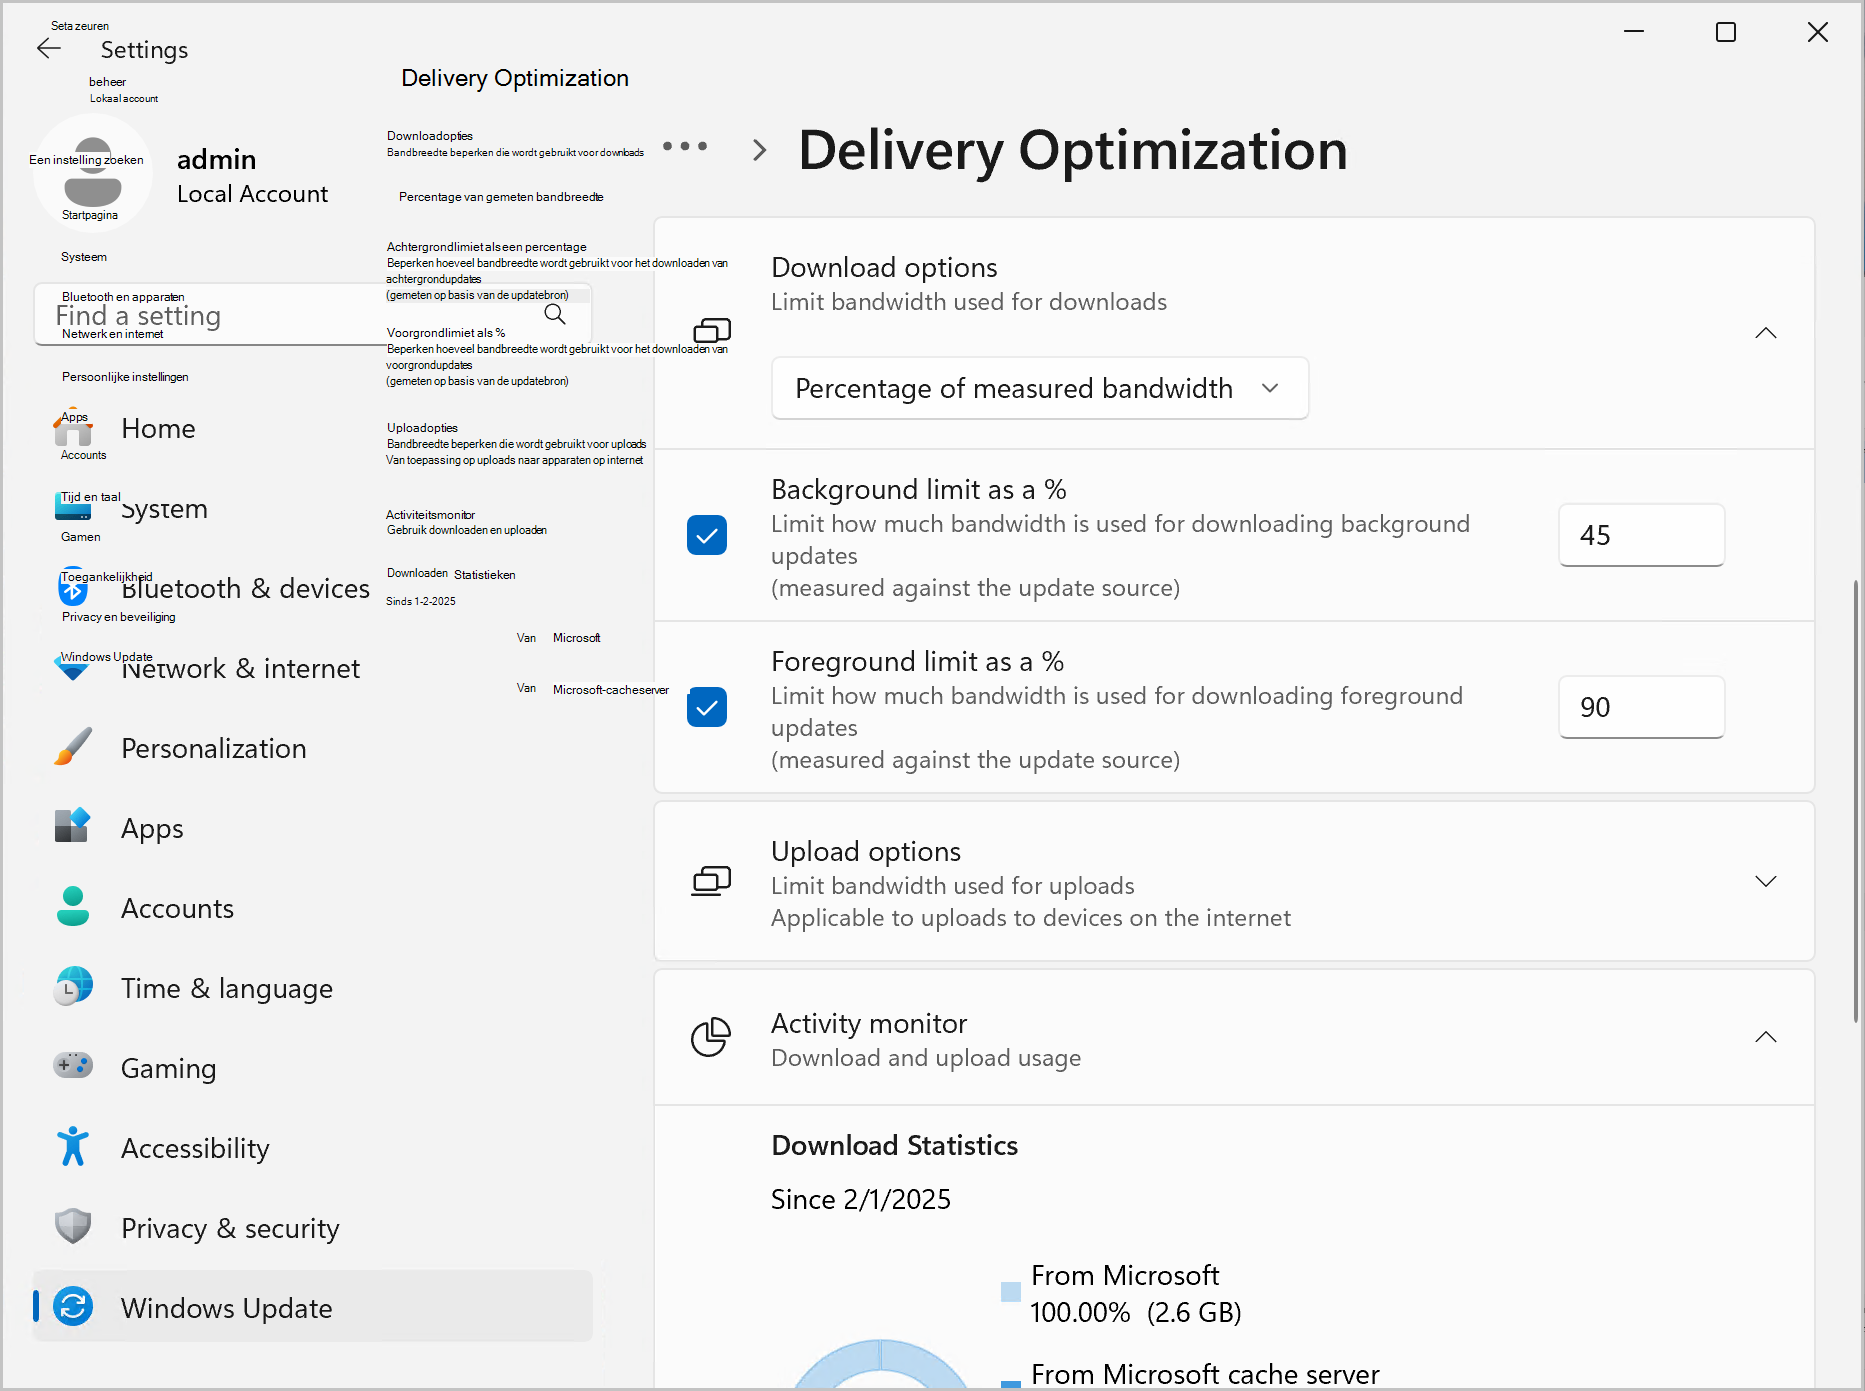Open Home settings page
Viewport: 1865px width, 1391px height.
pyautogui.click(x=313, y=428)
